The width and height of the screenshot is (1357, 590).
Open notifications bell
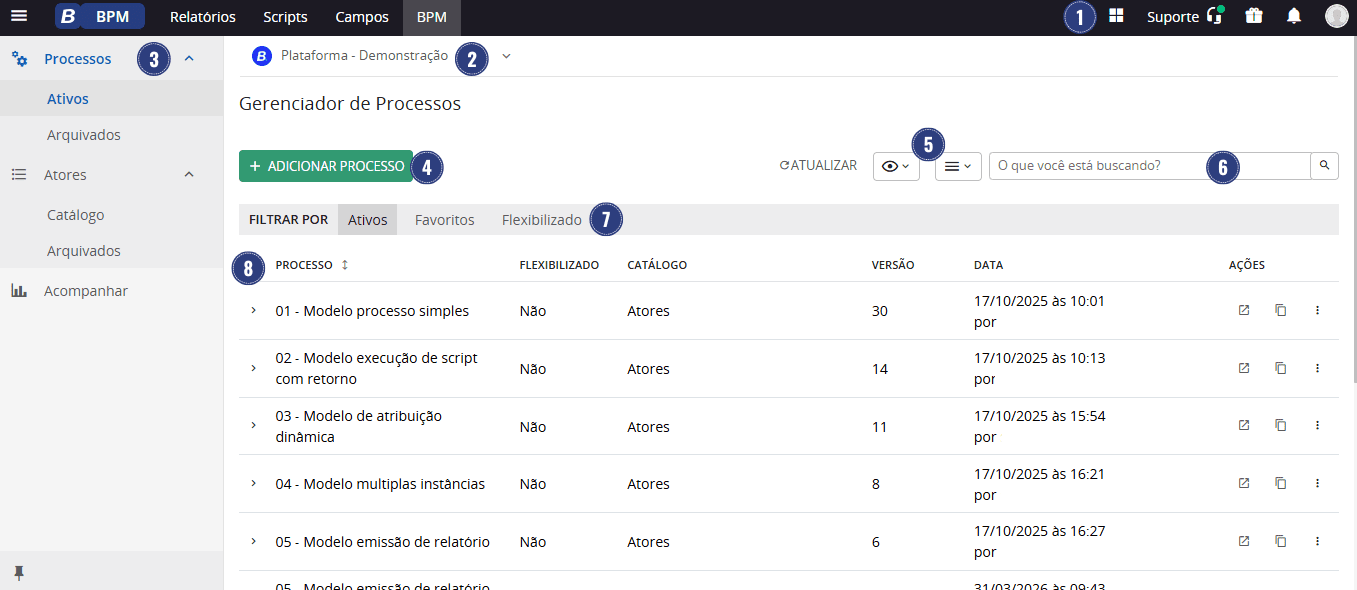click(x=1294, y=16)
